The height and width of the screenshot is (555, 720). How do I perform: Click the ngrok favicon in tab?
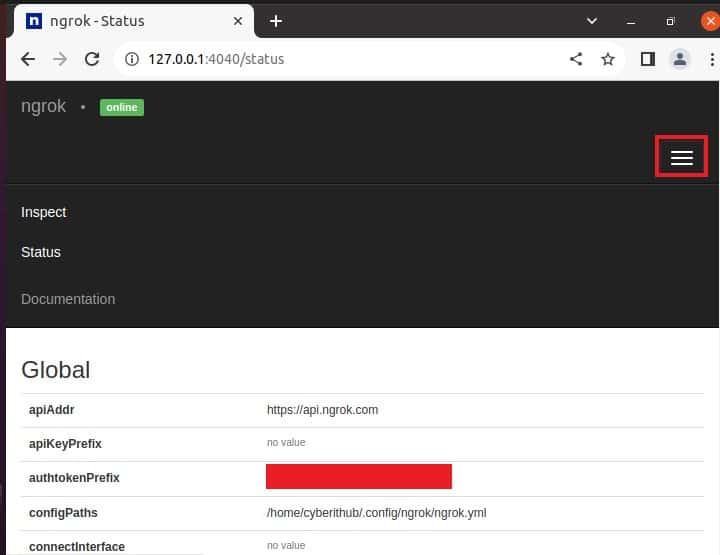34,21
